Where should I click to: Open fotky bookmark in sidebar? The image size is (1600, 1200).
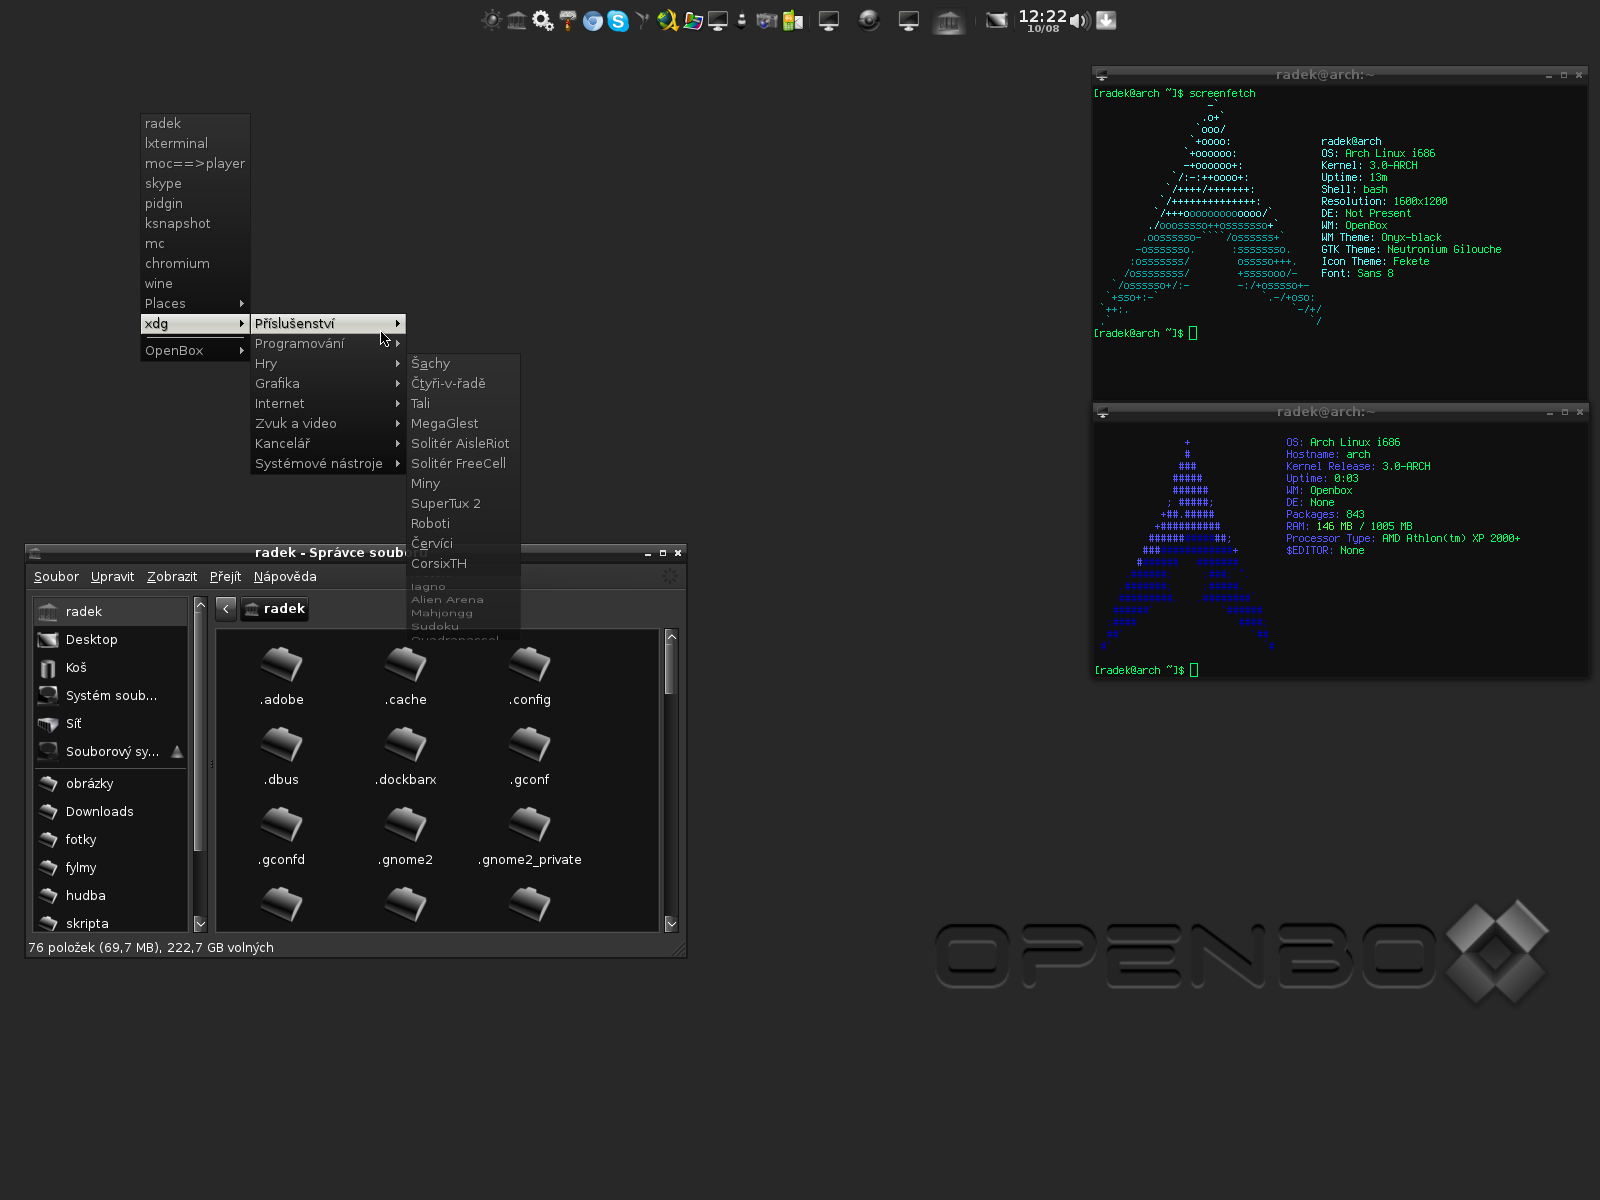click(x=110, y=840)
